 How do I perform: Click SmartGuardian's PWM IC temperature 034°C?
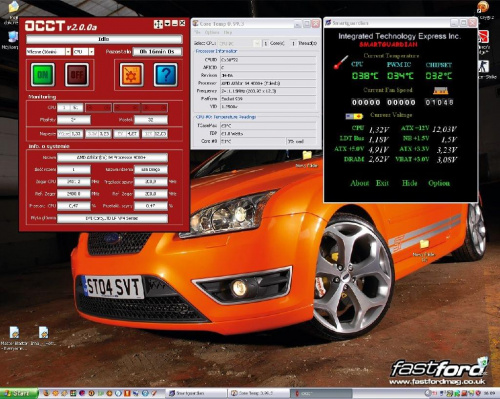(x=400, y=76)
